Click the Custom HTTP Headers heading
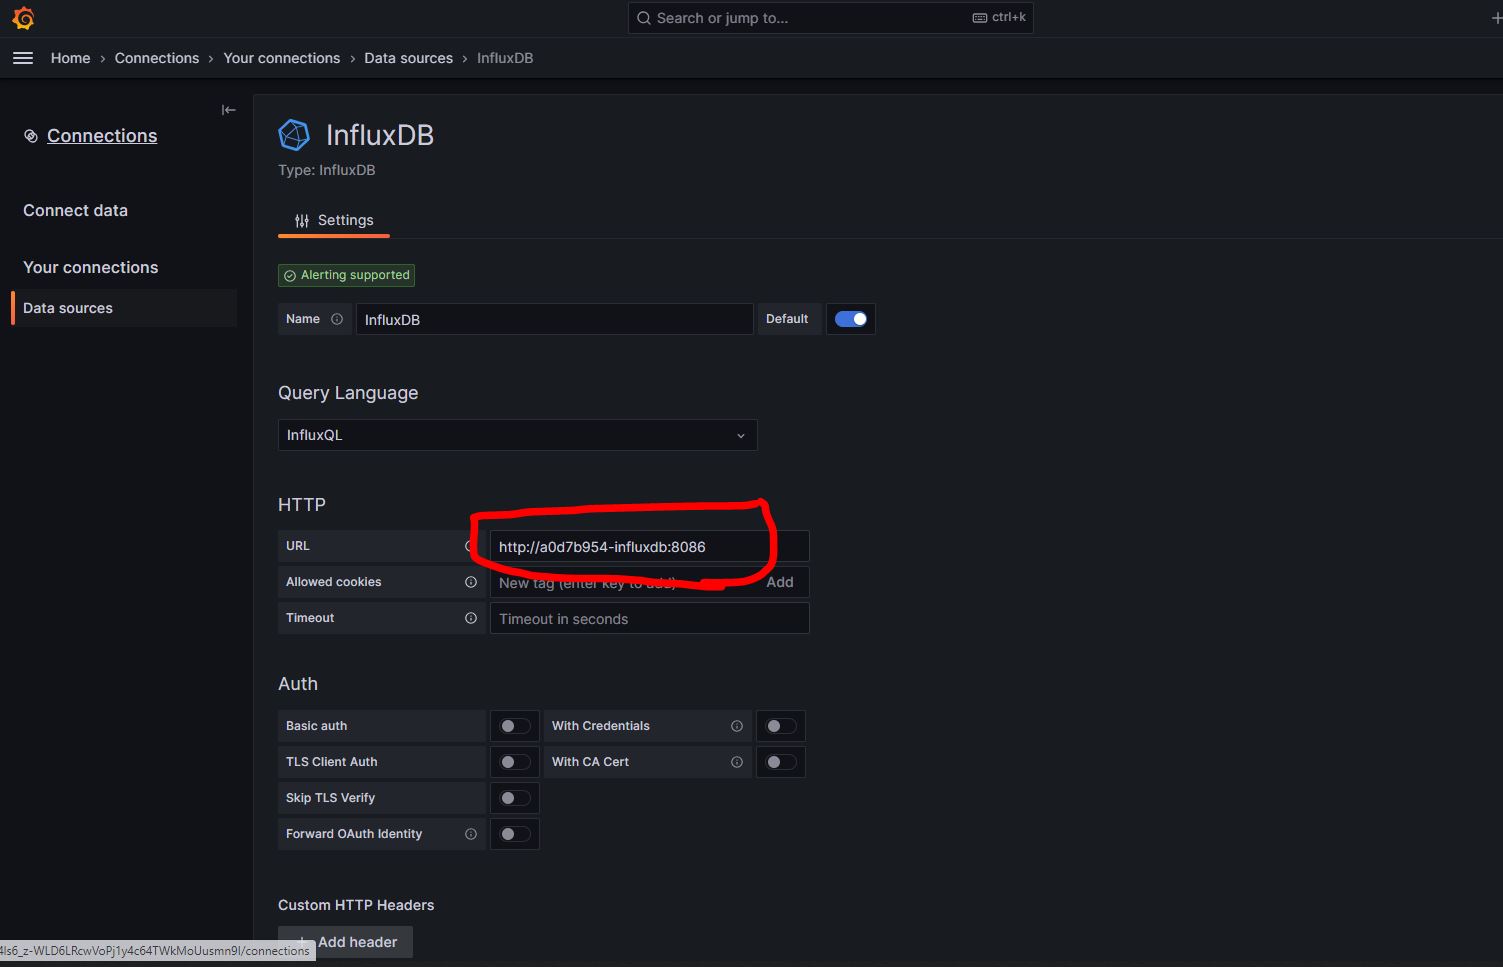This screenshot has height=967, width=1503. [356, 905]
